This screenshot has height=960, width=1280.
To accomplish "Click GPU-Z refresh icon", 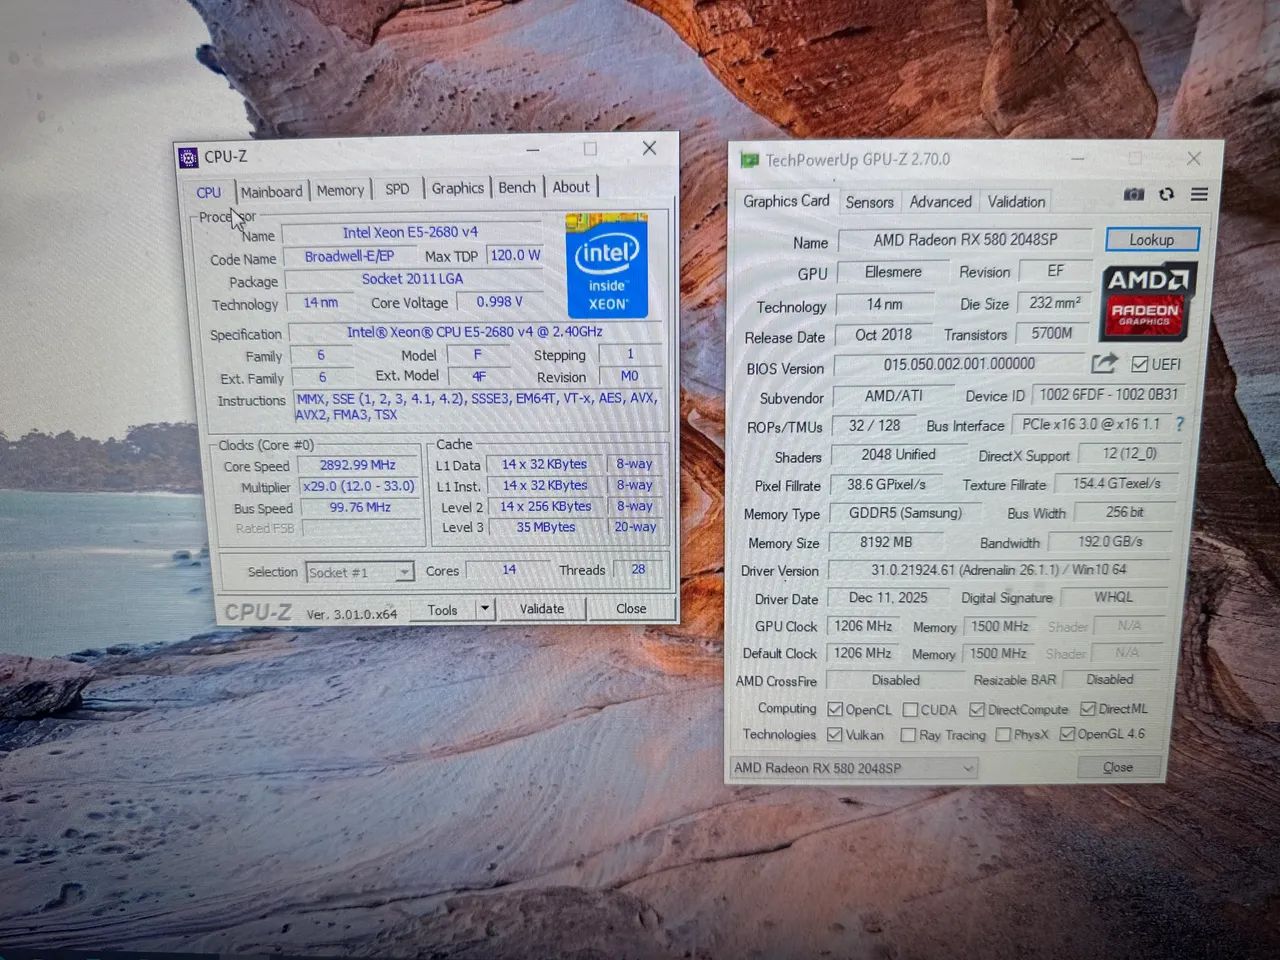I will tap(1166, 194).
